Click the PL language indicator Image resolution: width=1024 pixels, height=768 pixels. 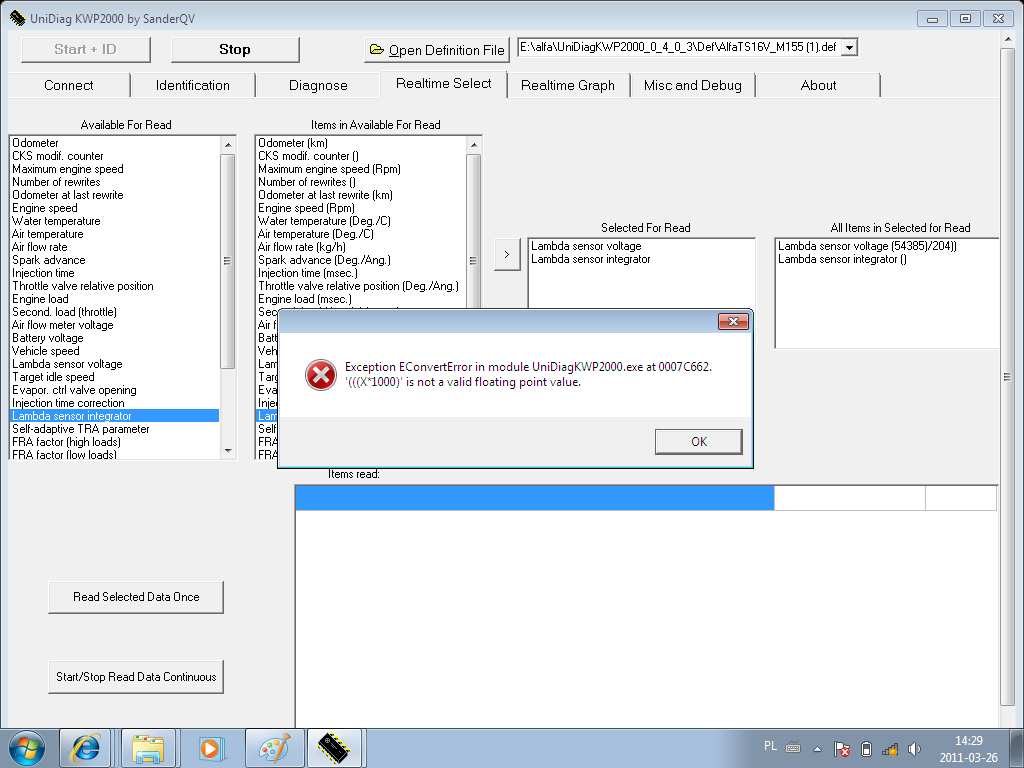tap(771, 746)
